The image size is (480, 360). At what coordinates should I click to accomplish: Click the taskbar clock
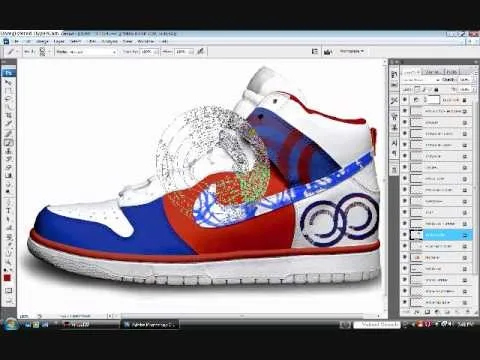click(x=466, y=323)
